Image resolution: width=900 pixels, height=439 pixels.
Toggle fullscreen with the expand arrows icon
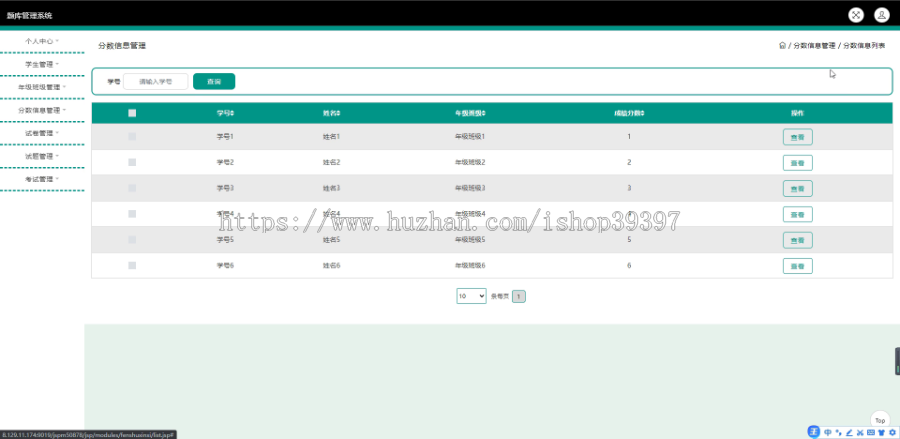pos(856,15)
